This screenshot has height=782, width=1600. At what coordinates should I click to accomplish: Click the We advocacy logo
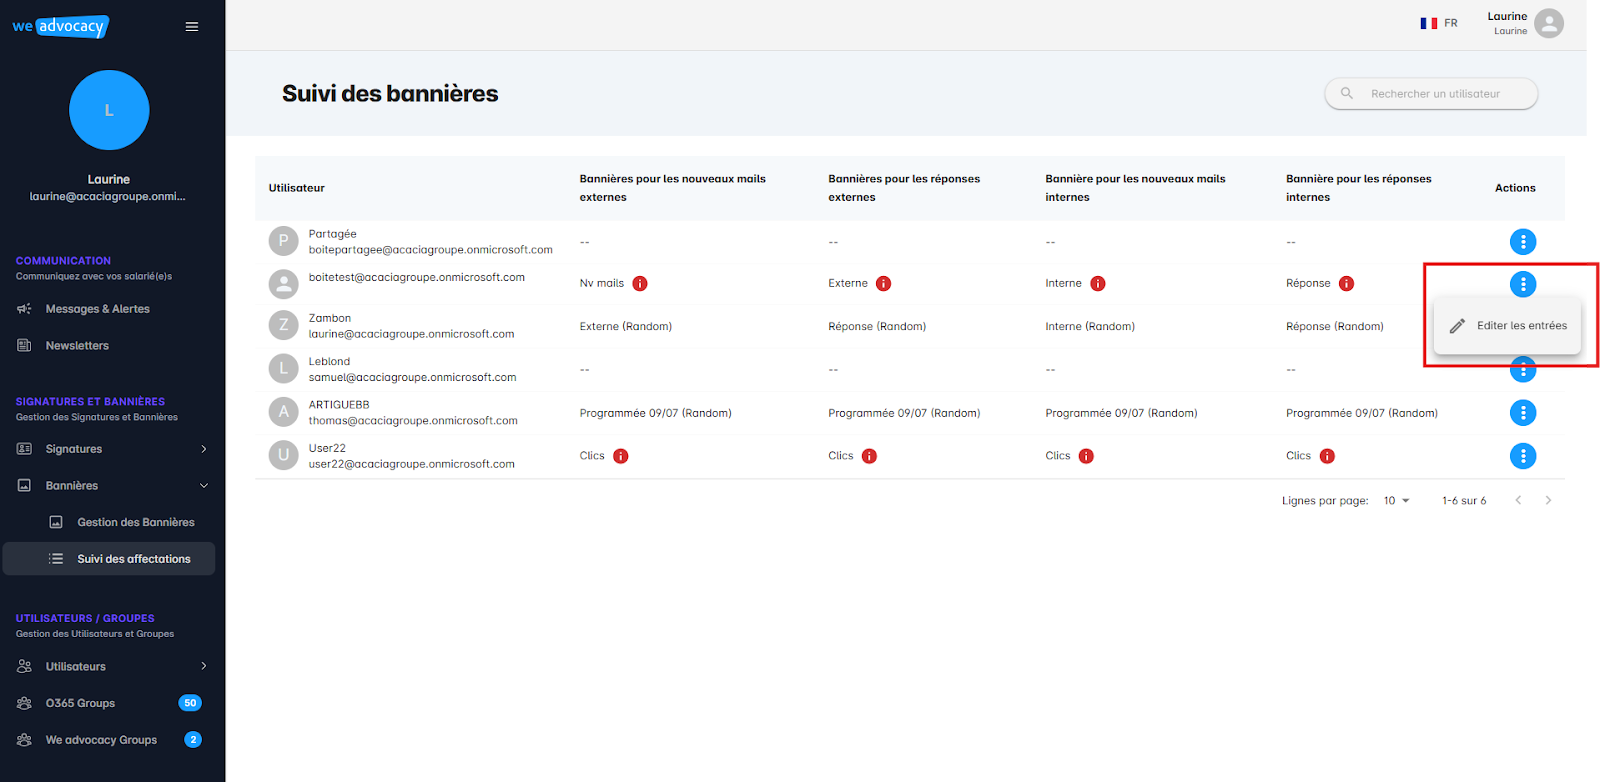(60, 27)
